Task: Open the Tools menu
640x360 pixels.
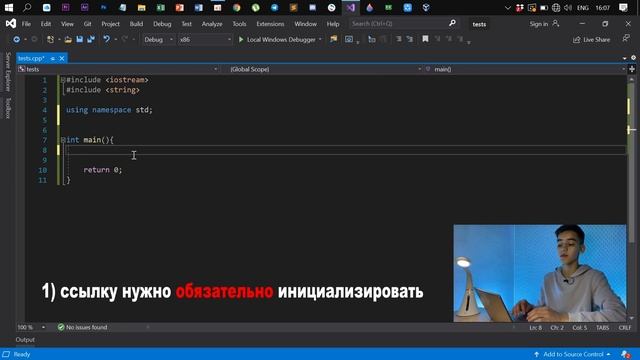Action: click(239, 24)
